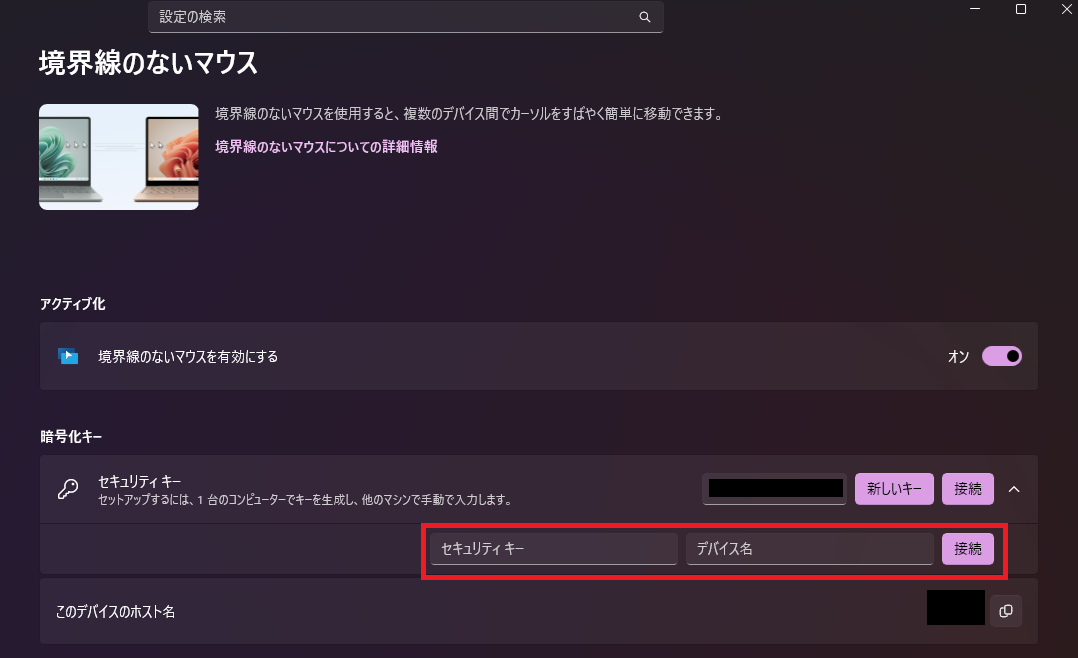Click the Mouse Without Borders icon beside 境界線のないマウスを有効にする
The image size is (1078, 658).
point(68,356)
